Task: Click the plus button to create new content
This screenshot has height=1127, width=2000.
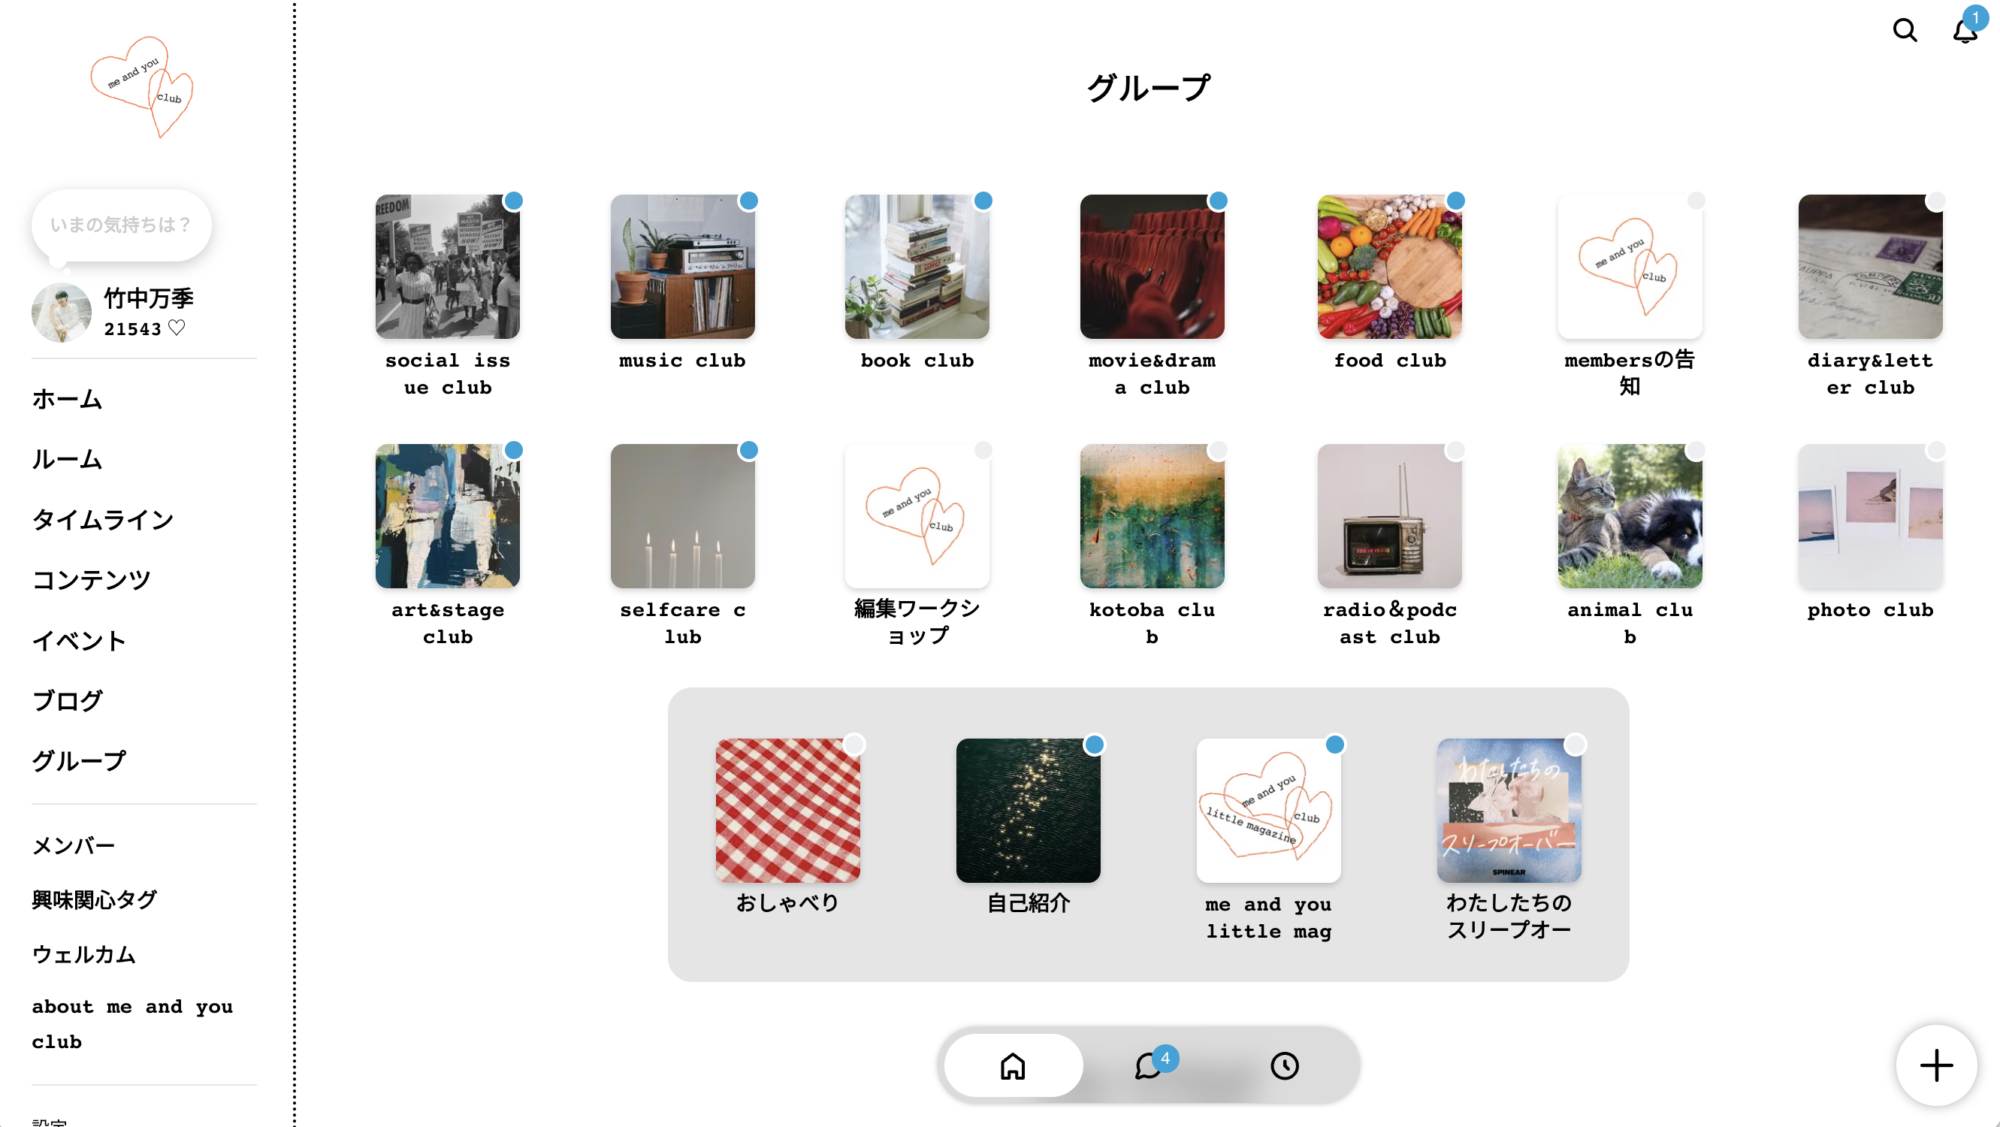Action: tap(1936, 1065)
